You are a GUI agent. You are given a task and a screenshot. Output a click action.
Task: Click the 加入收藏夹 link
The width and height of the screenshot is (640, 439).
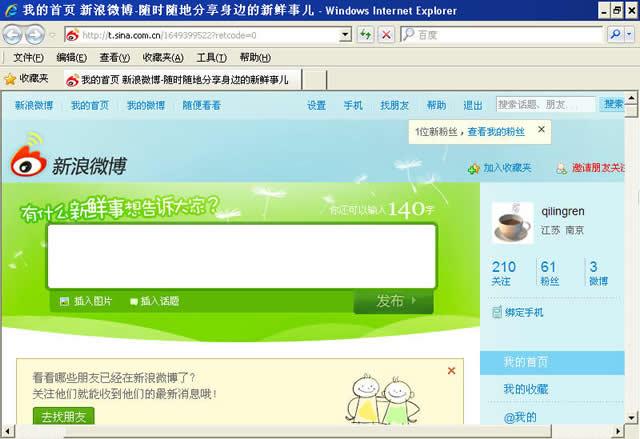[x=507, y=168]
